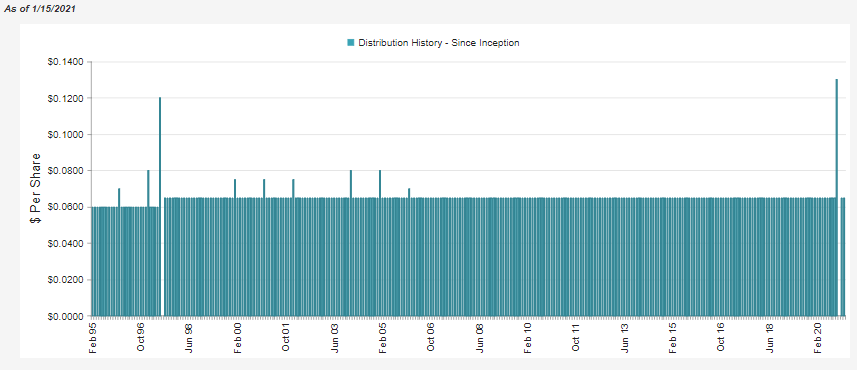Click the Feb 20 x-axis label
The image size is (857, 370).
point(818,338)
